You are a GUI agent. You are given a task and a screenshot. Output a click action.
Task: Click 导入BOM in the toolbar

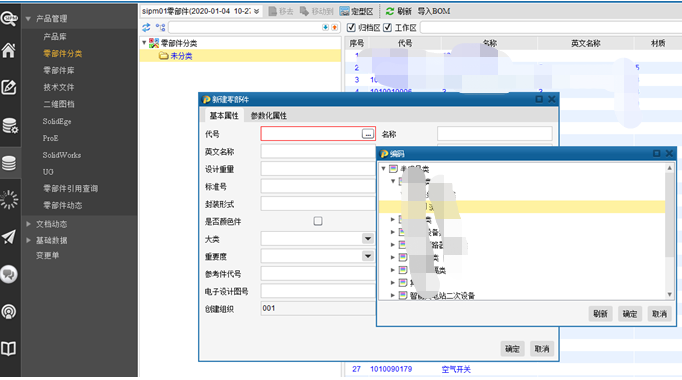434,11
